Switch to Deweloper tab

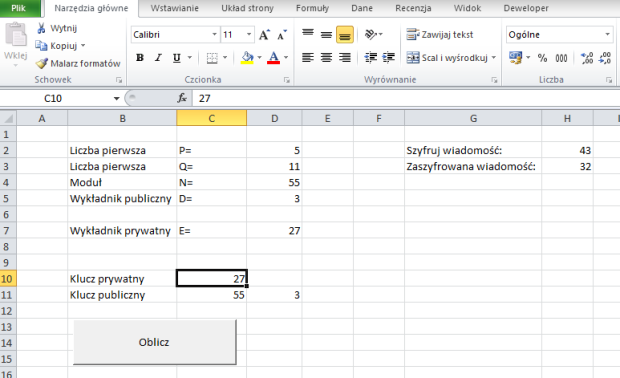pyautogui.click(x=526, y=8)
